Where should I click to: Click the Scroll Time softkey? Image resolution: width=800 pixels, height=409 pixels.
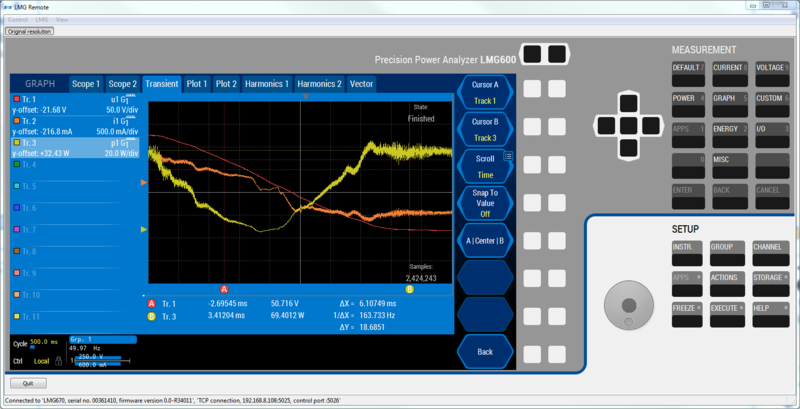pyautogui.click(x=485, y=166)
